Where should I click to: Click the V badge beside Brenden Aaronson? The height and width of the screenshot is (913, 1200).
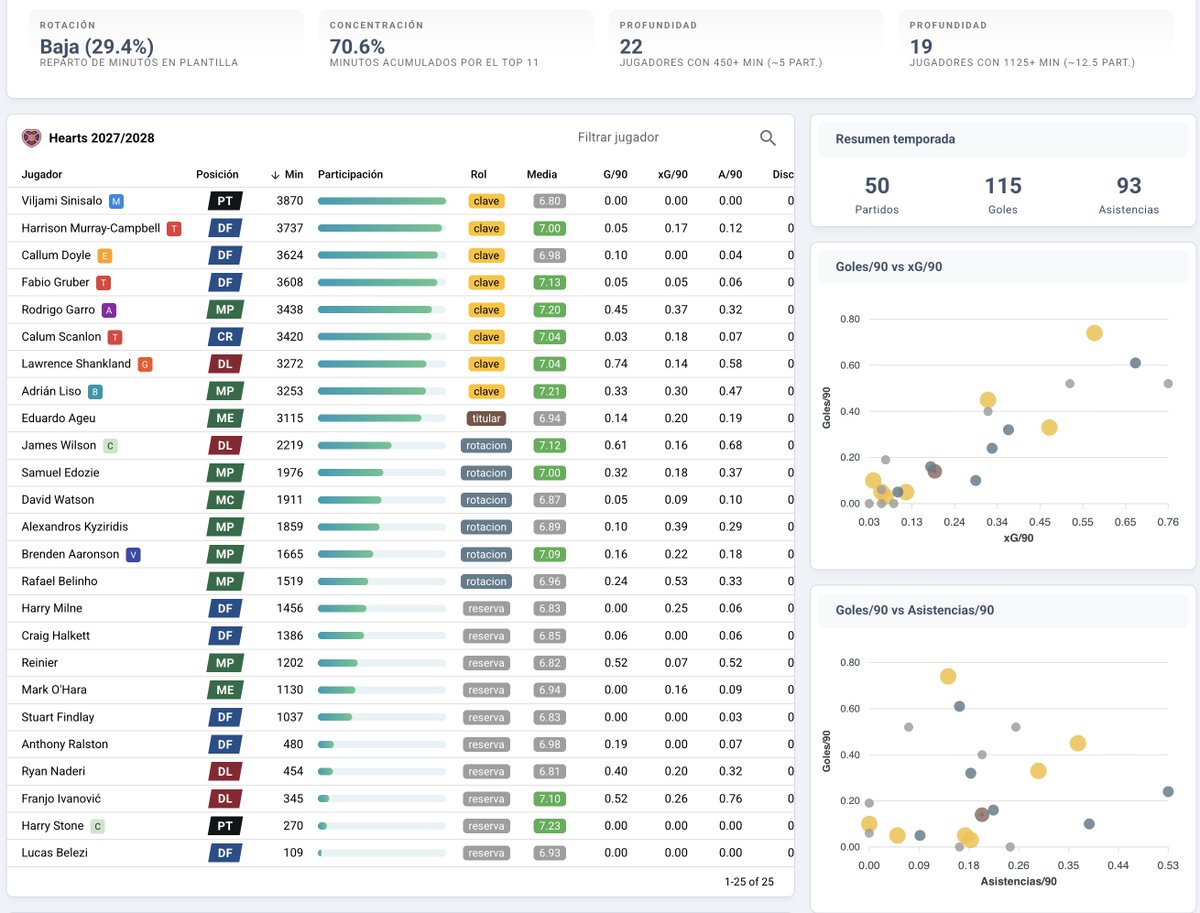[133, 554]
